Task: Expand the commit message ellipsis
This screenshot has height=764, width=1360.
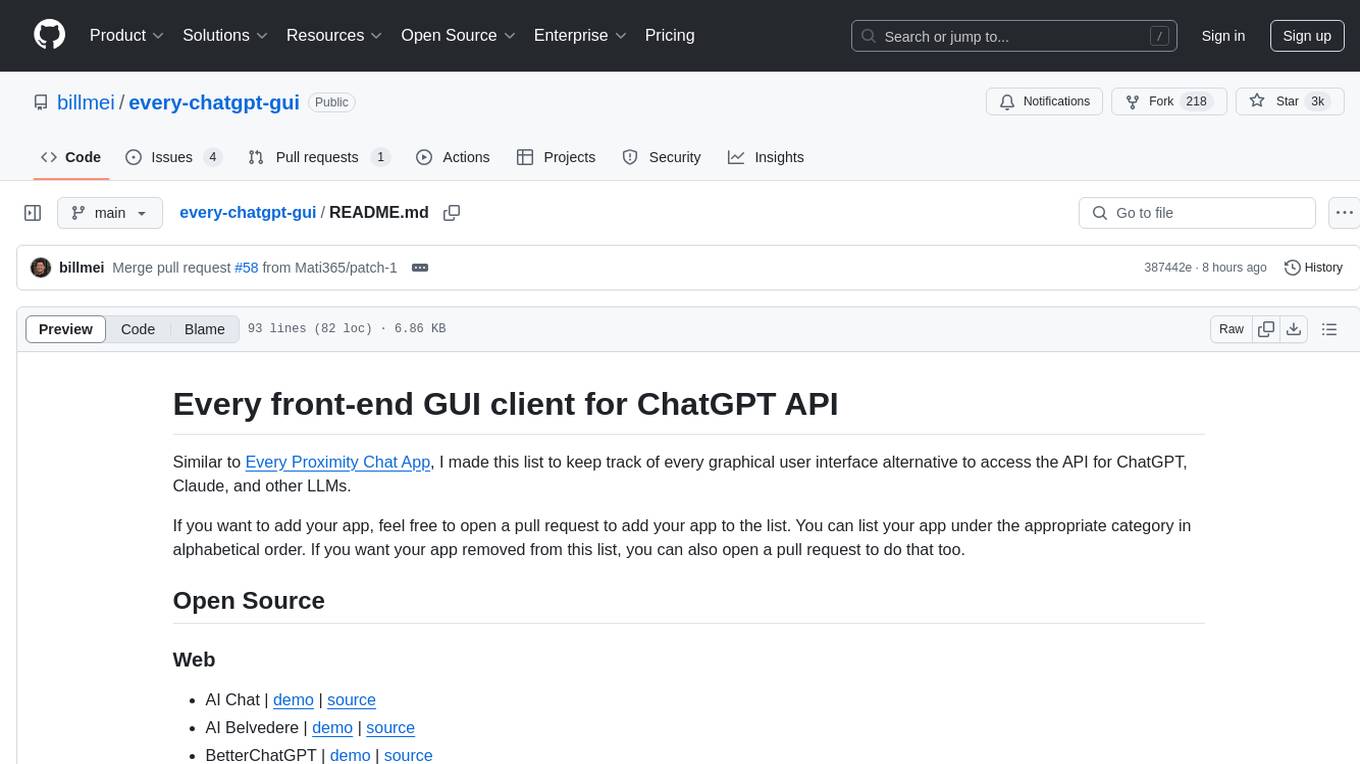Action: (x=420, y=268)
